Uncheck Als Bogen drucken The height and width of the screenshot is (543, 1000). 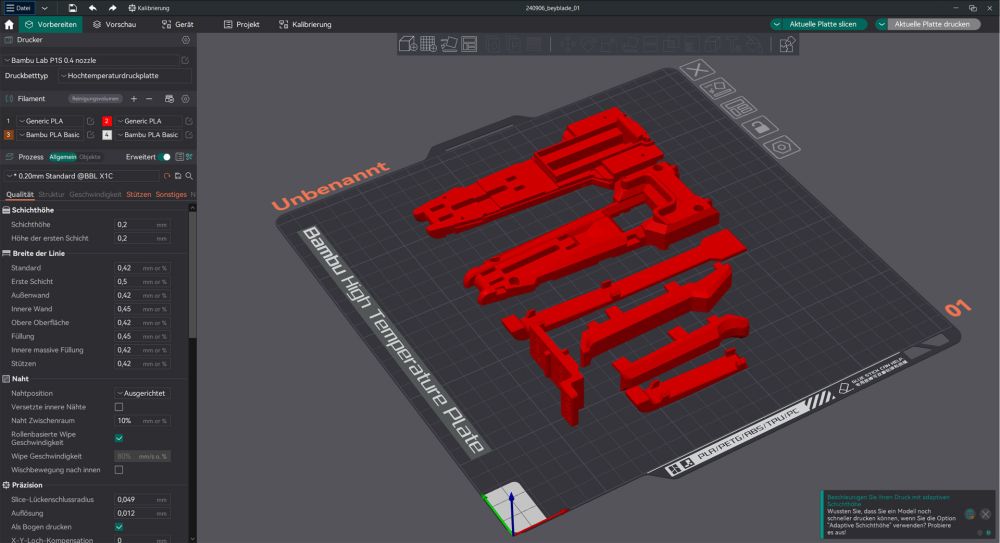coord(119,527)
